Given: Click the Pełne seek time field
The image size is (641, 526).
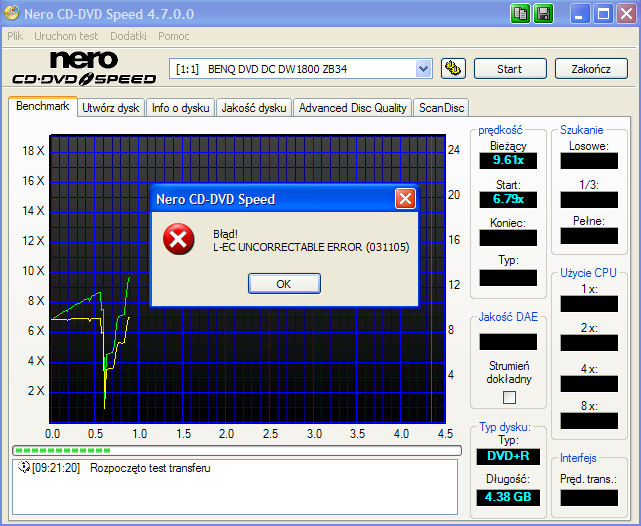Looking at the screenshot, I should tap(589, 236).
